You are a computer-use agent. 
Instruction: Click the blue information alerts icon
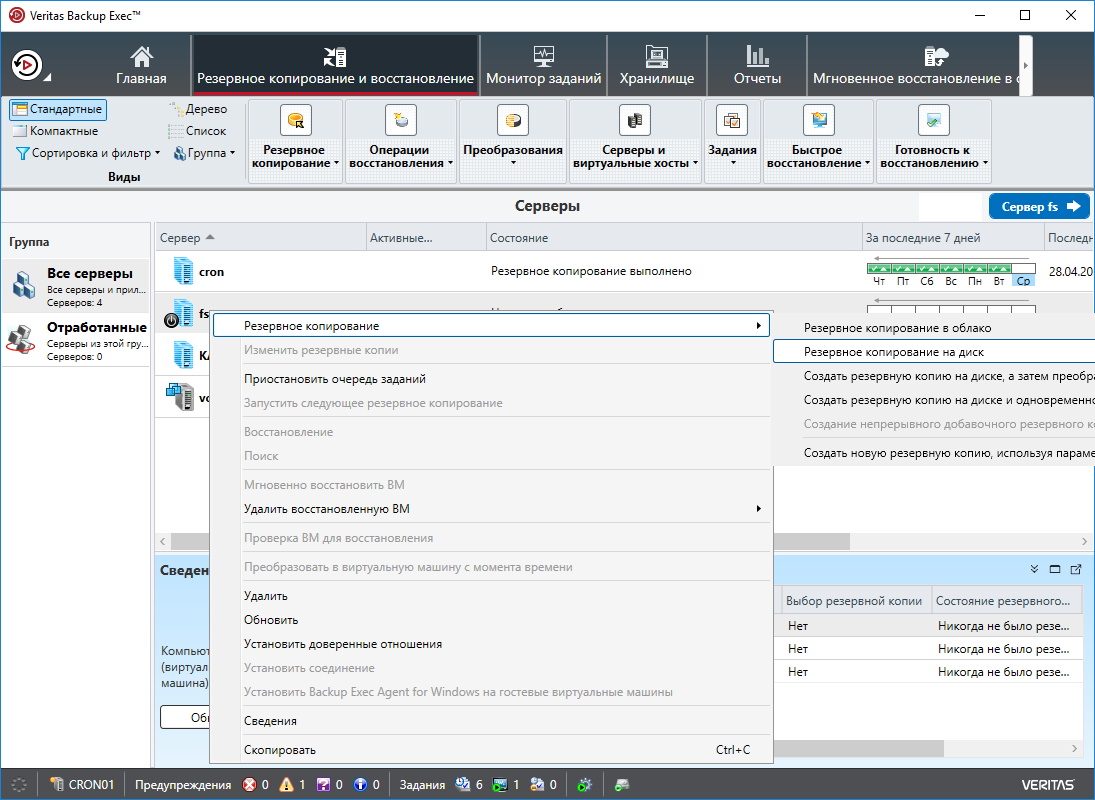click(x=360, y=785)
